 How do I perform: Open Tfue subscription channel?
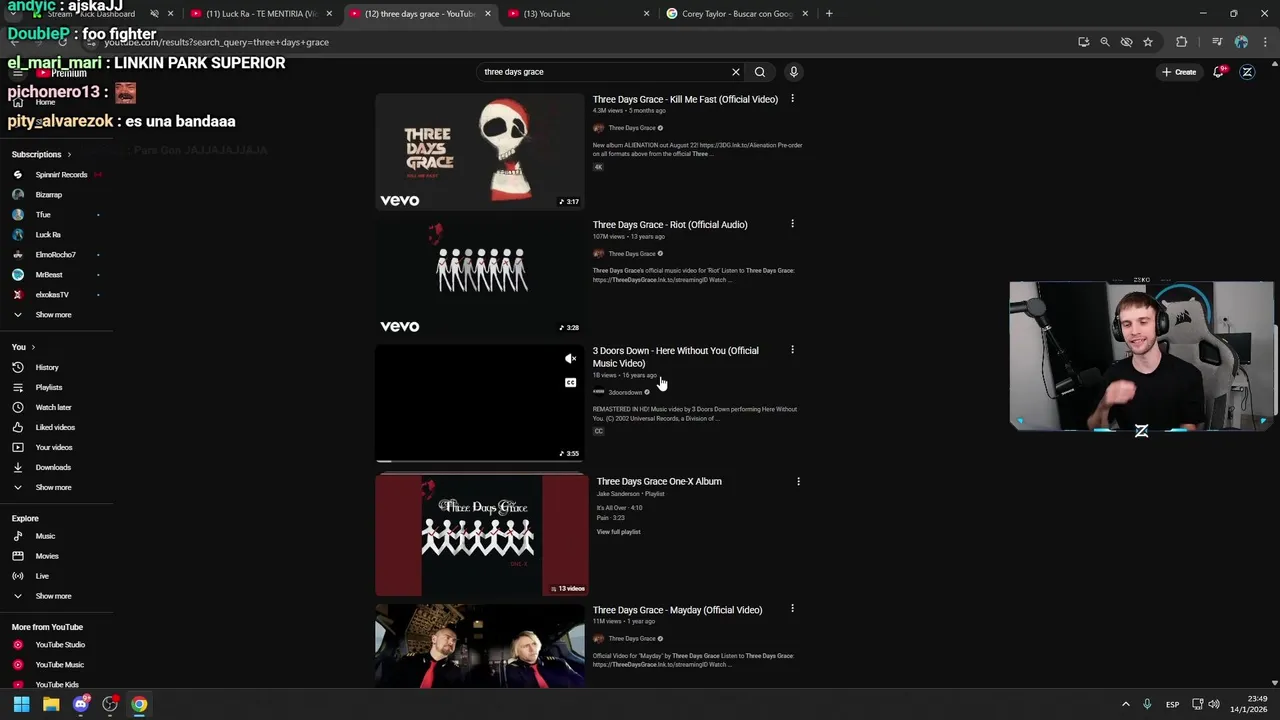point(55,215)
